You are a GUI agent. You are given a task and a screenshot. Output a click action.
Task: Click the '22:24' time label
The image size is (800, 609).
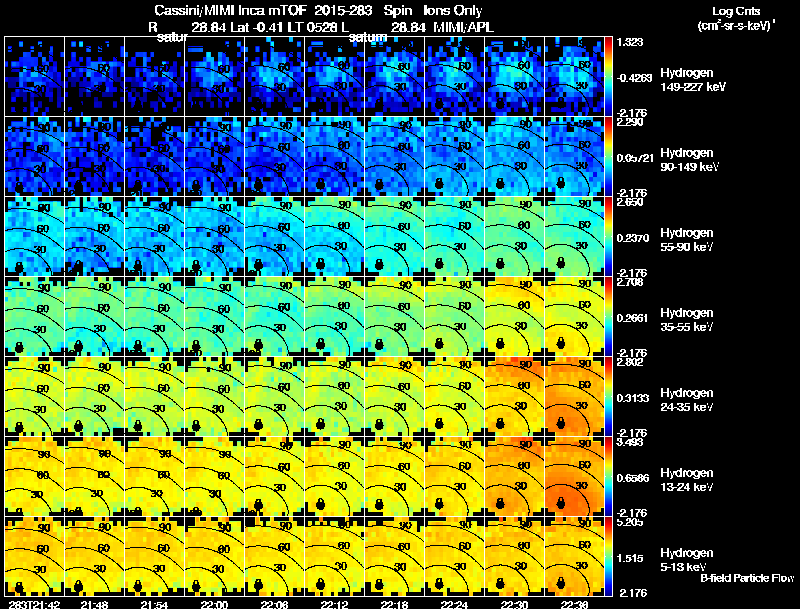point(455,604)
